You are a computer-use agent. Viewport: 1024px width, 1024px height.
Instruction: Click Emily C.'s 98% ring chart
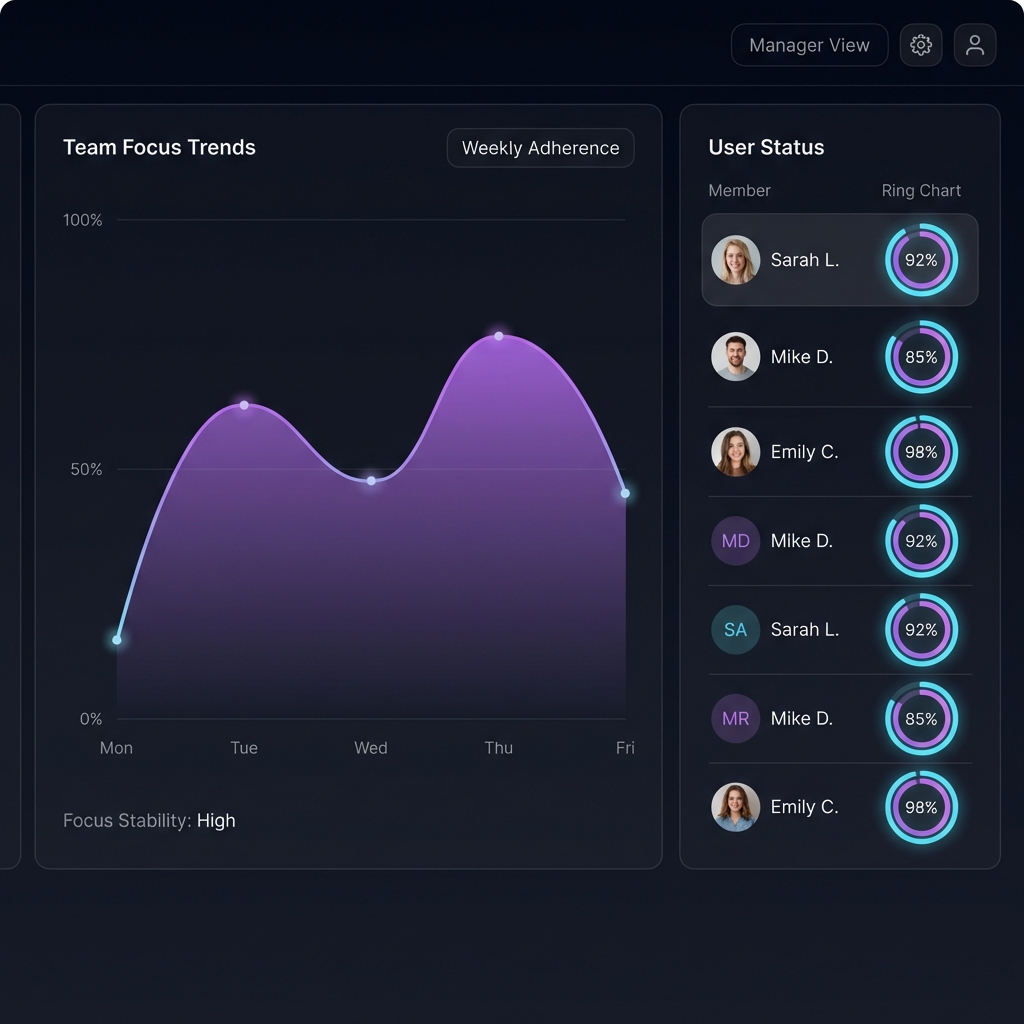[x=921, y=452]
